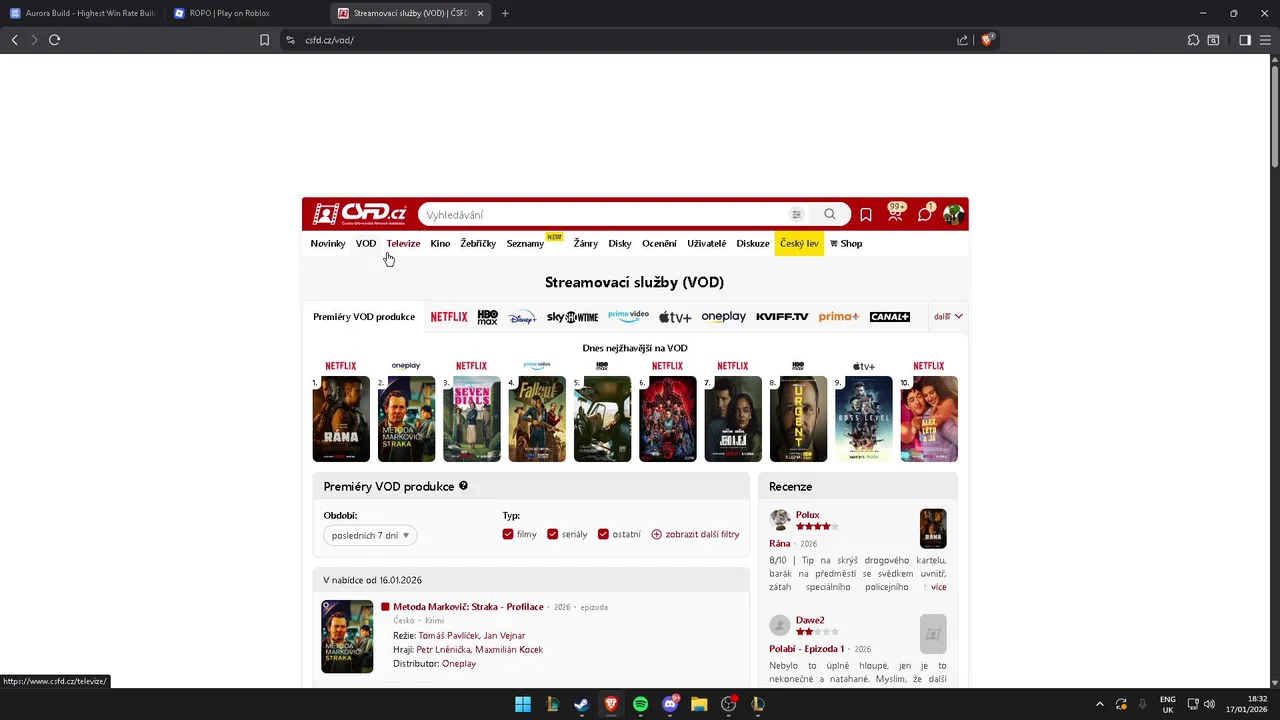
Task: Click help question mark beside Premiéry VOD produkce
Action: click(x=463, y=486)
